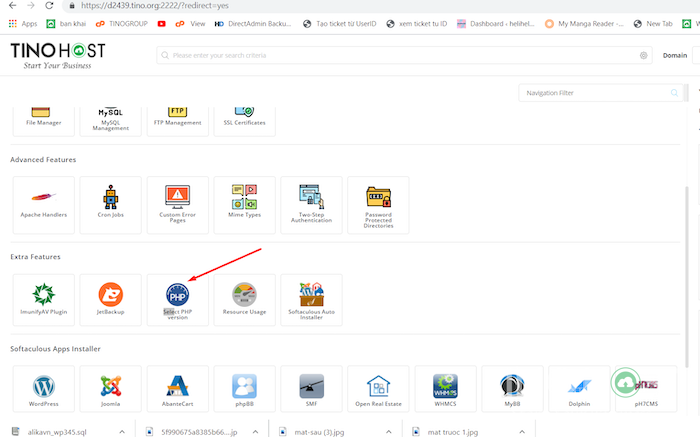Click green cloud upload floating button
The height and width of the screenshot is (437, 700).
(x=625, y=382)
